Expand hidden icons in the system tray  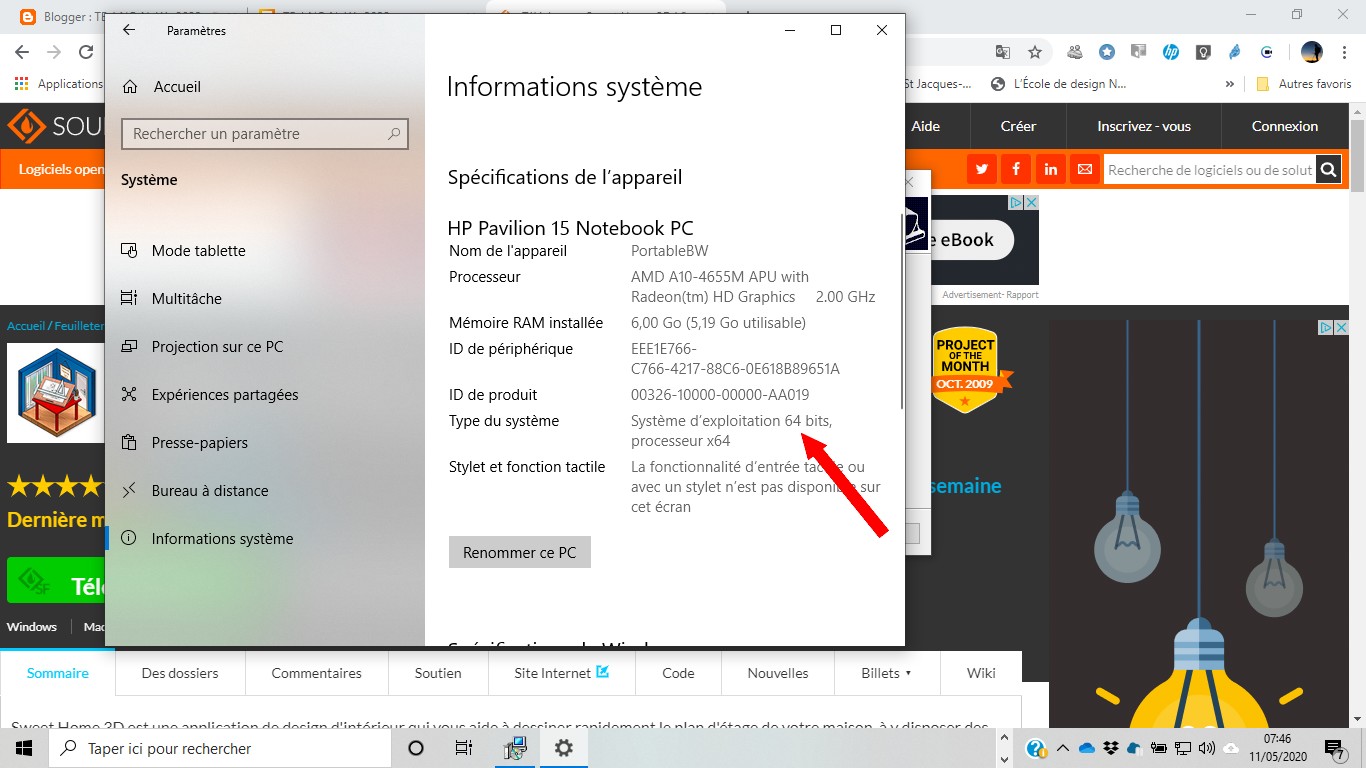coord(1063,747)
